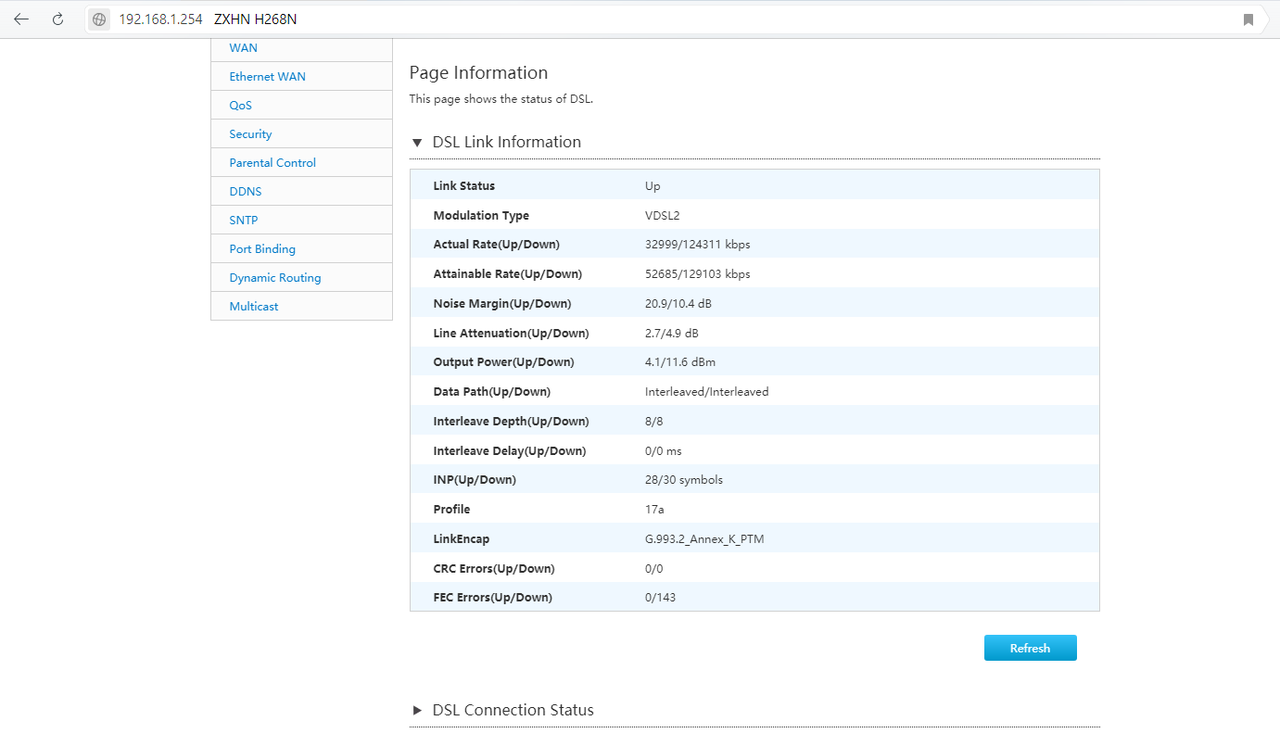Click the DSL Link Information heading text
The width and height of the screenshot is (1280, 746).
[506, 142]
